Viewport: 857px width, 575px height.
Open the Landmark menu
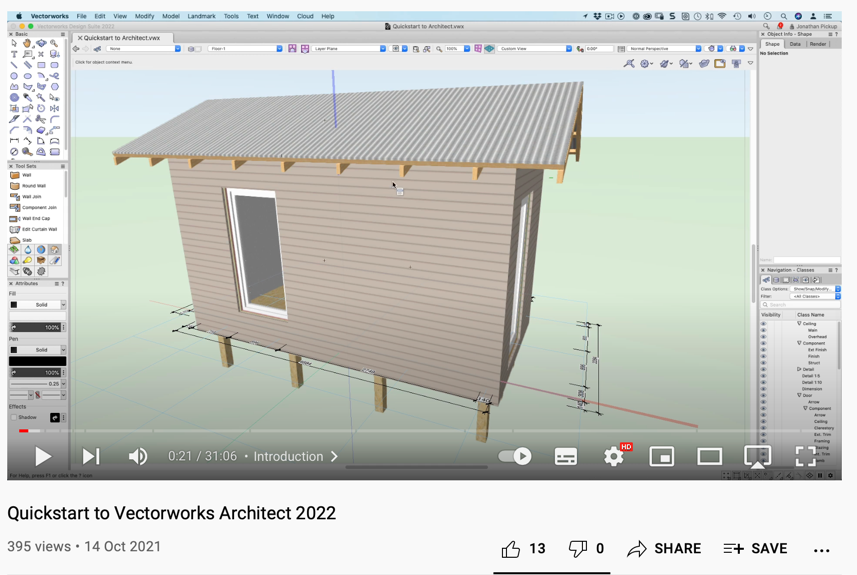coord(201,16)
